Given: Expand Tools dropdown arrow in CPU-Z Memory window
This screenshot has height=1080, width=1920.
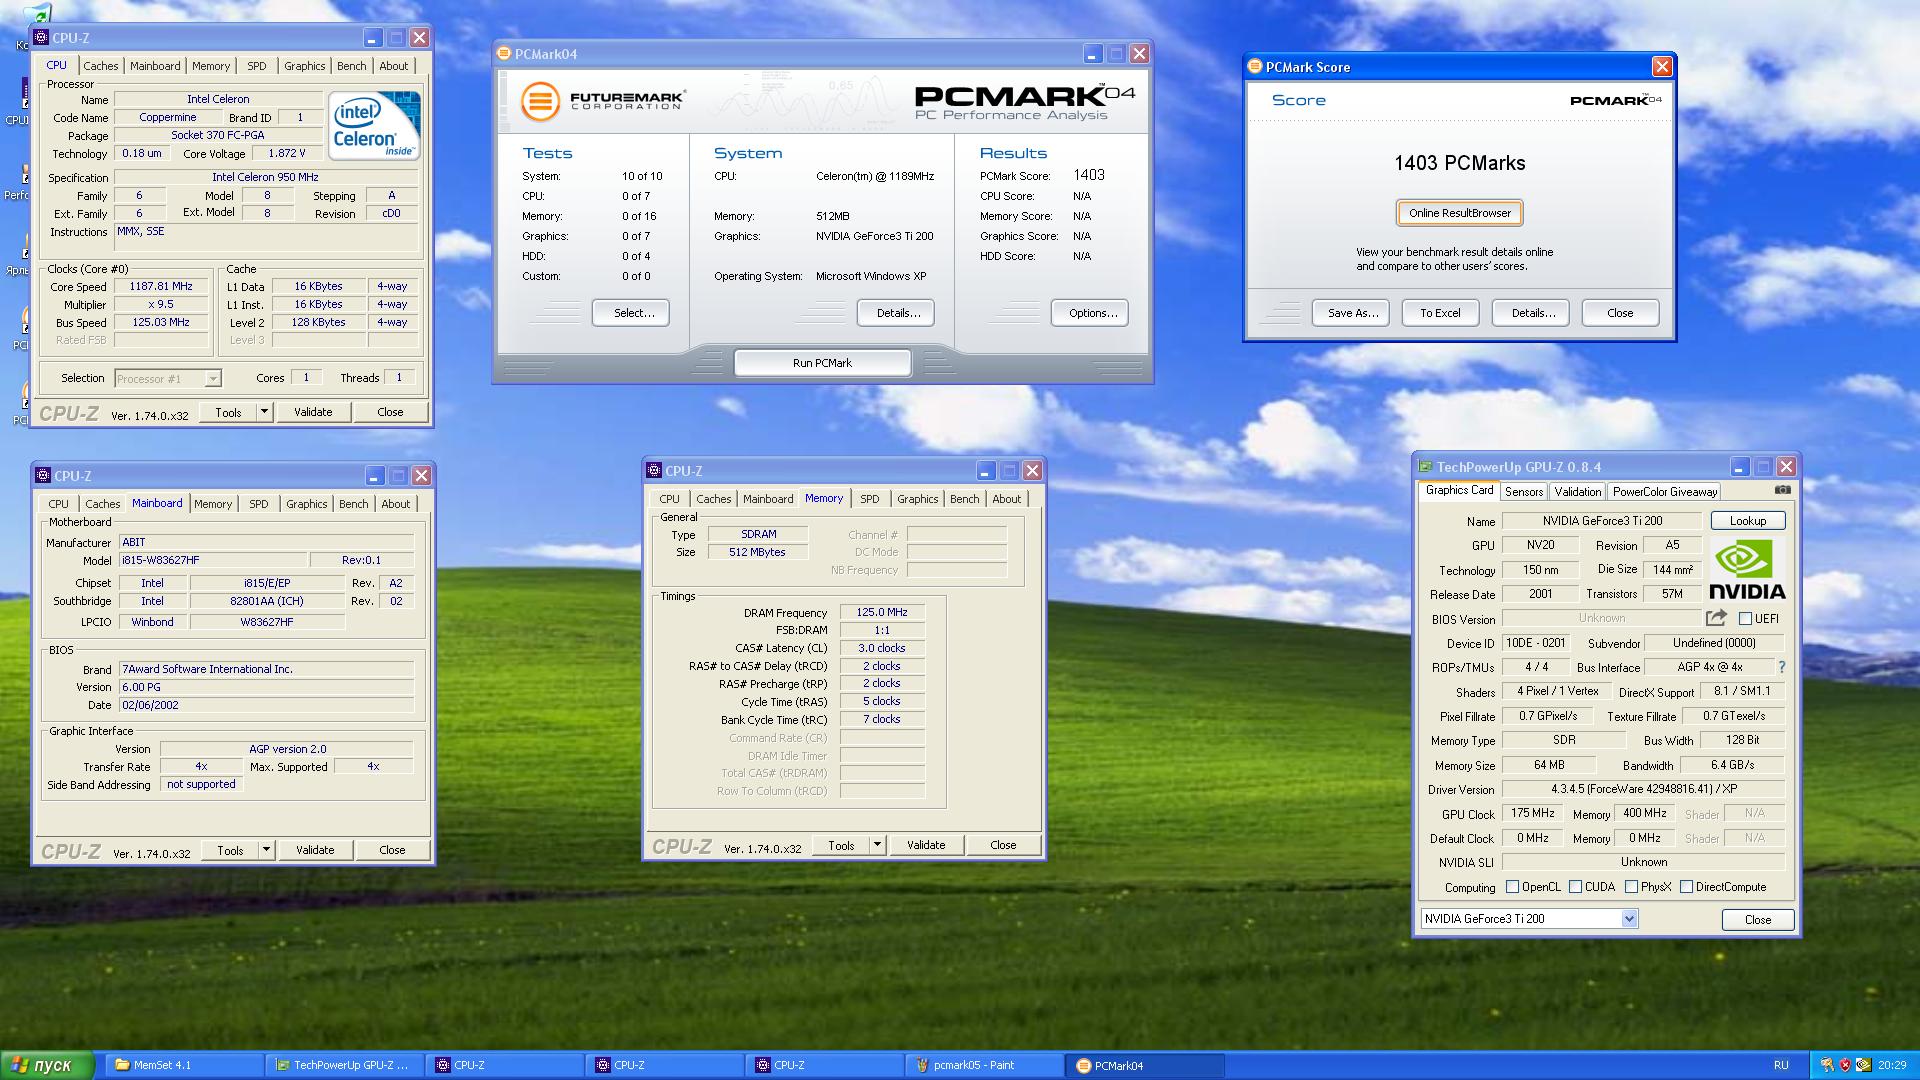Looking at the screenshot, I should coord(877,845).
